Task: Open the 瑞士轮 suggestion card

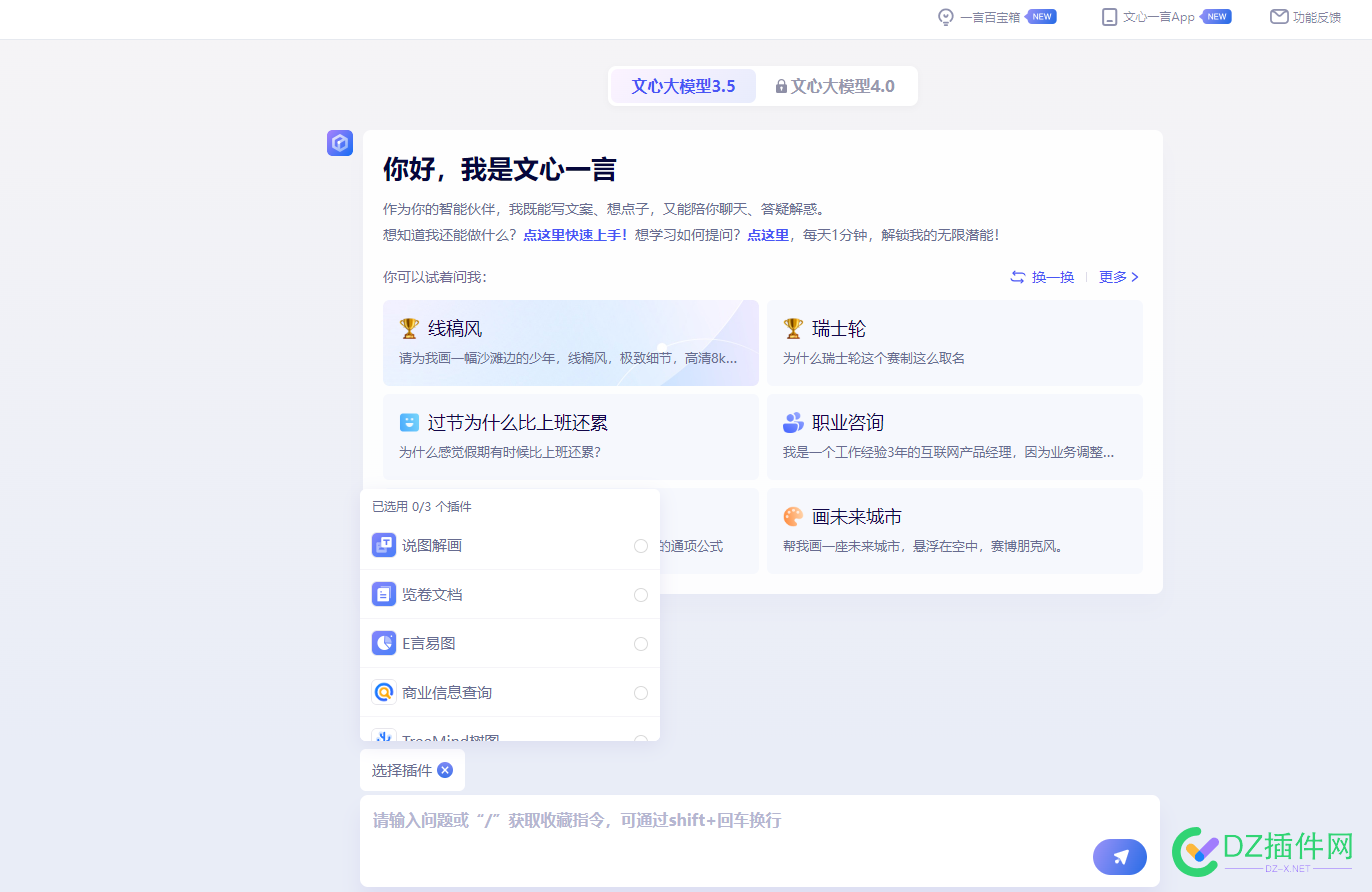Action: point(955,343)
